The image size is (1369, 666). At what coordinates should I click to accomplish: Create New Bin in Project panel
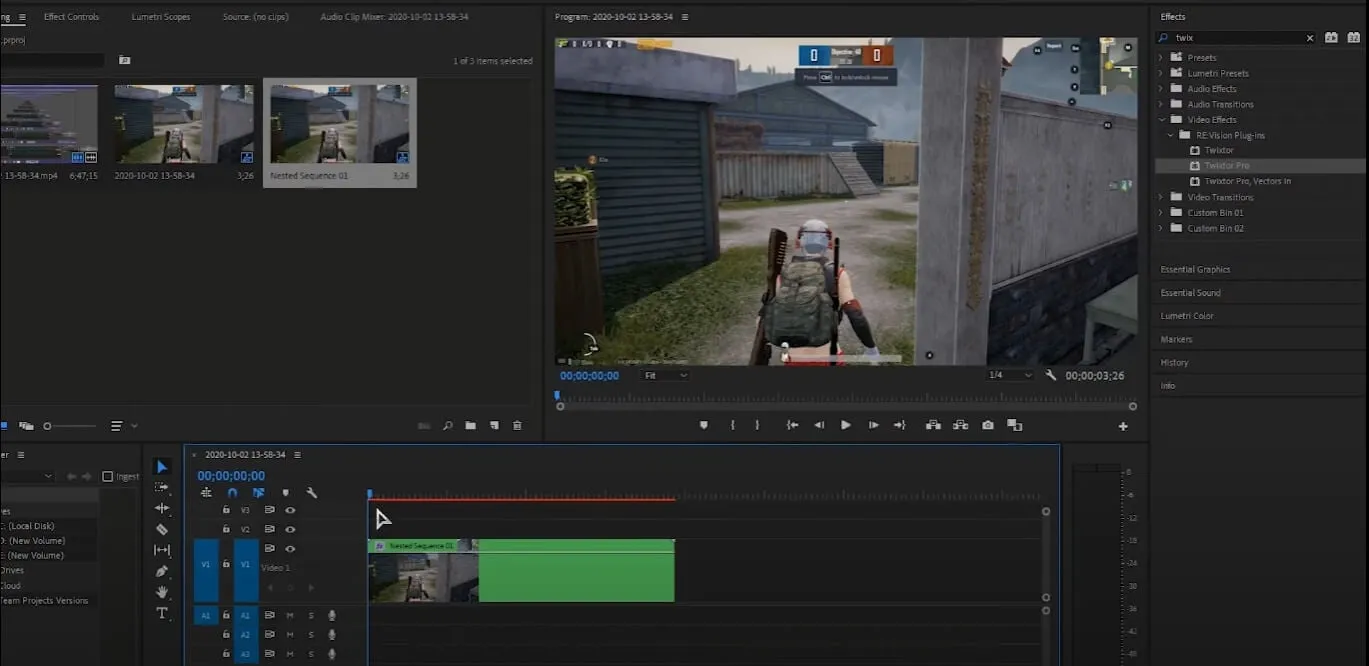coord(470,425)
